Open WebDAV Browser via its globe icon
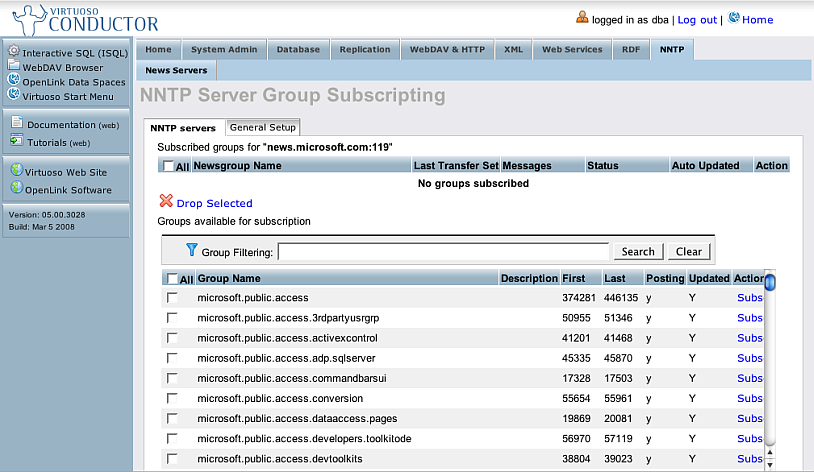The height and width of the screenshot is (472, 814). click(14, 66)
